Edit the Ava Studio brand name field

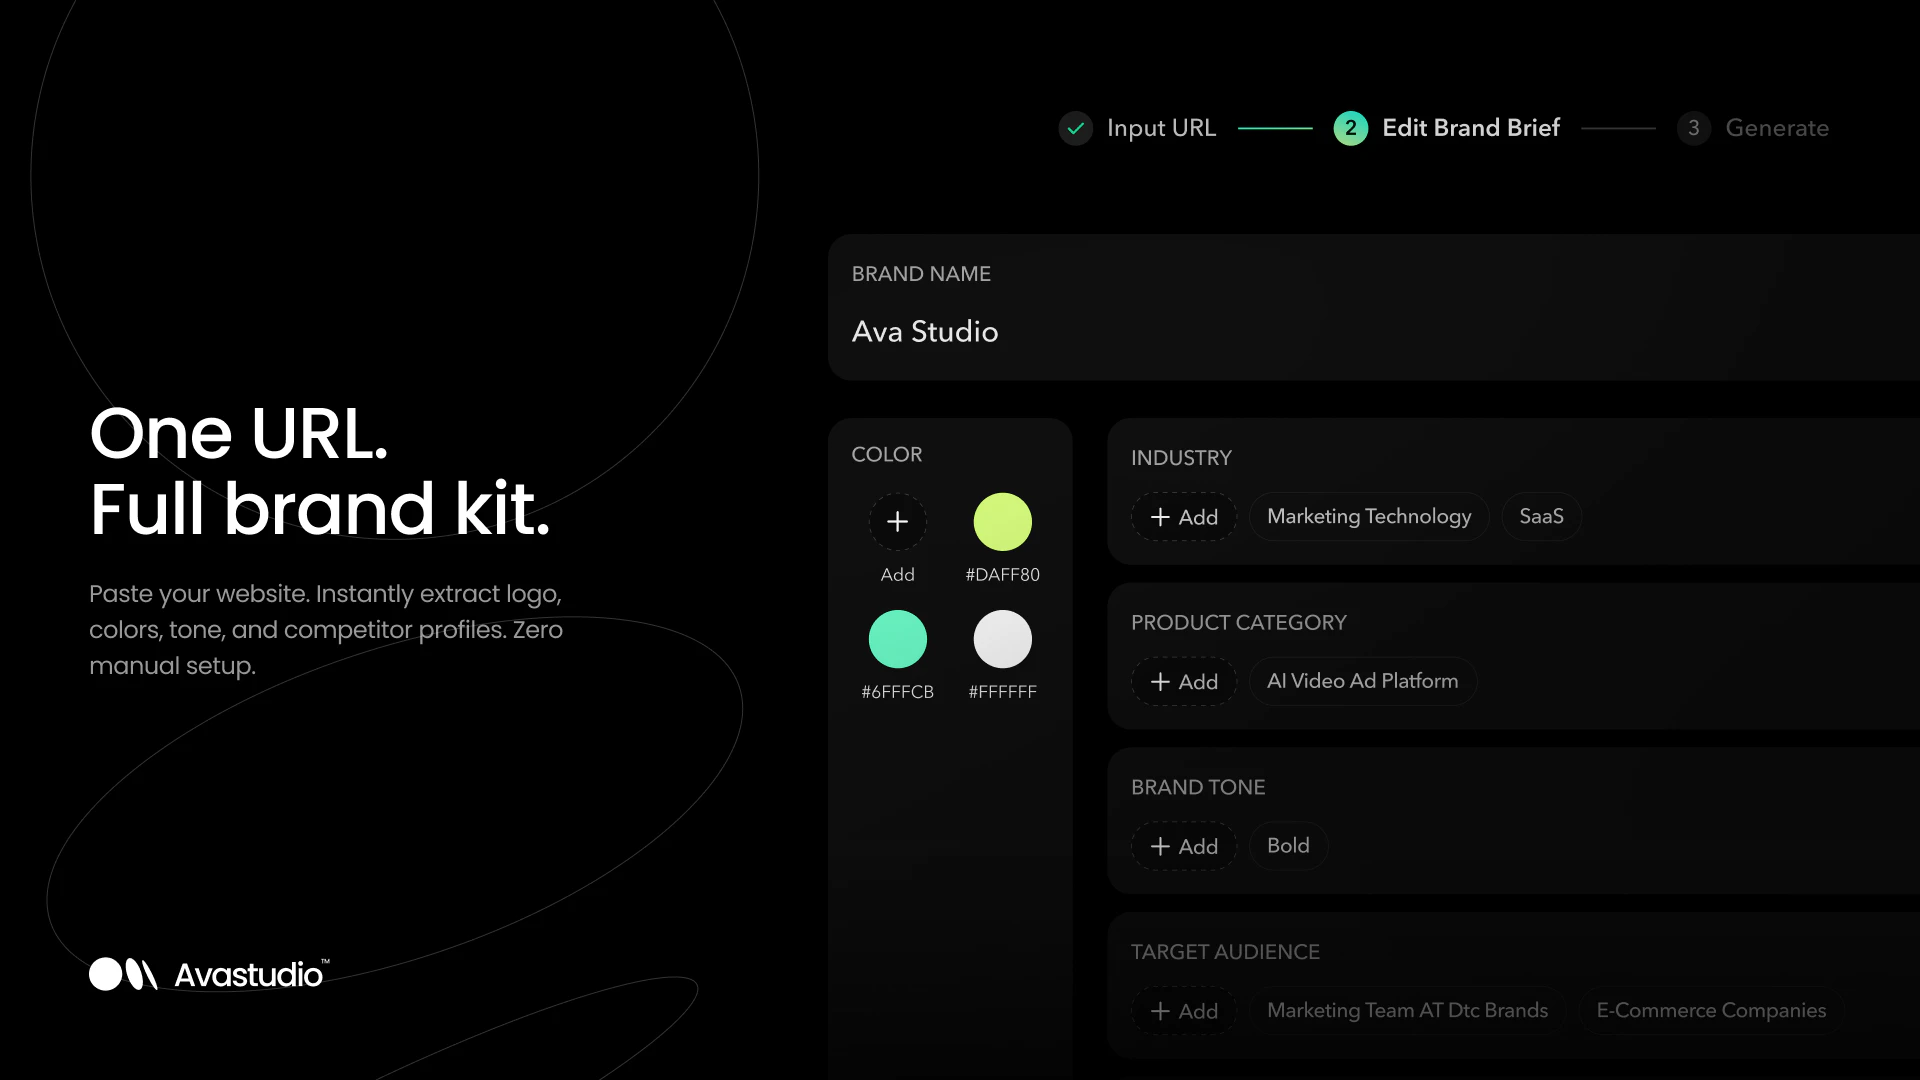pos(1373,308)
